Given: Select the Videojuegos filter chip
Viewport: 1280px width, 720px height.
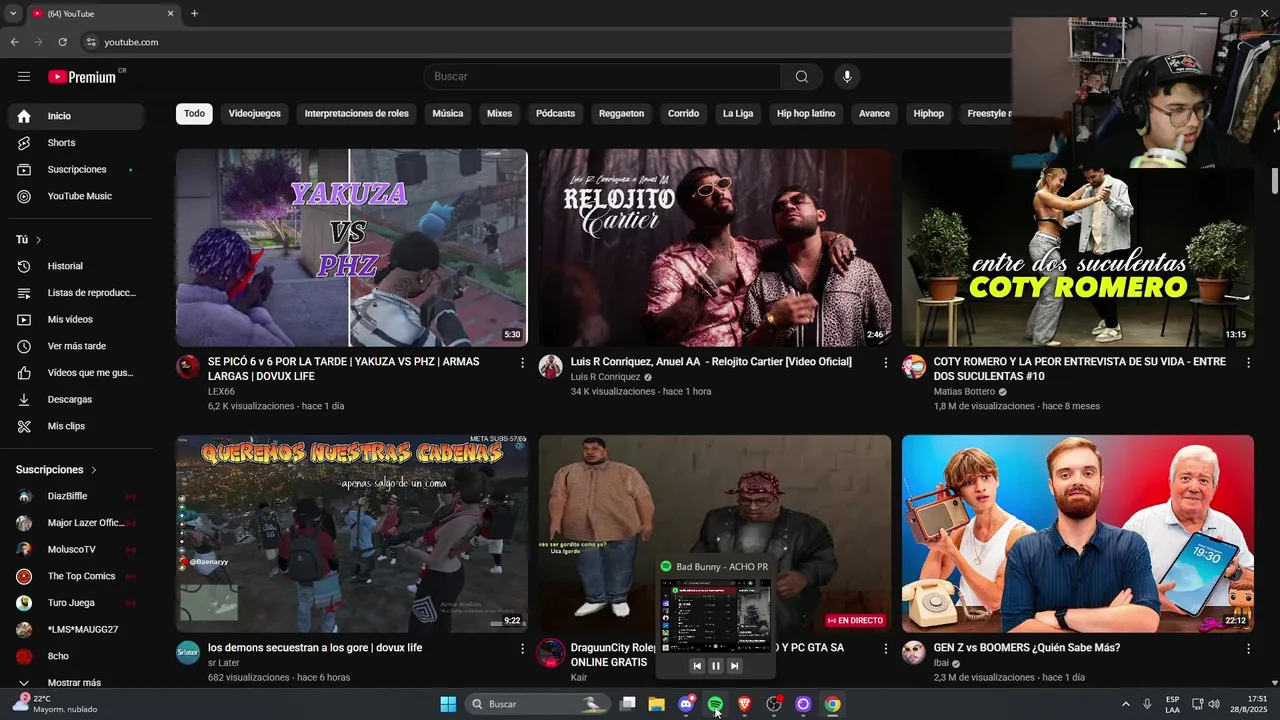Looking at the screenshot, I should click(255, 114).
